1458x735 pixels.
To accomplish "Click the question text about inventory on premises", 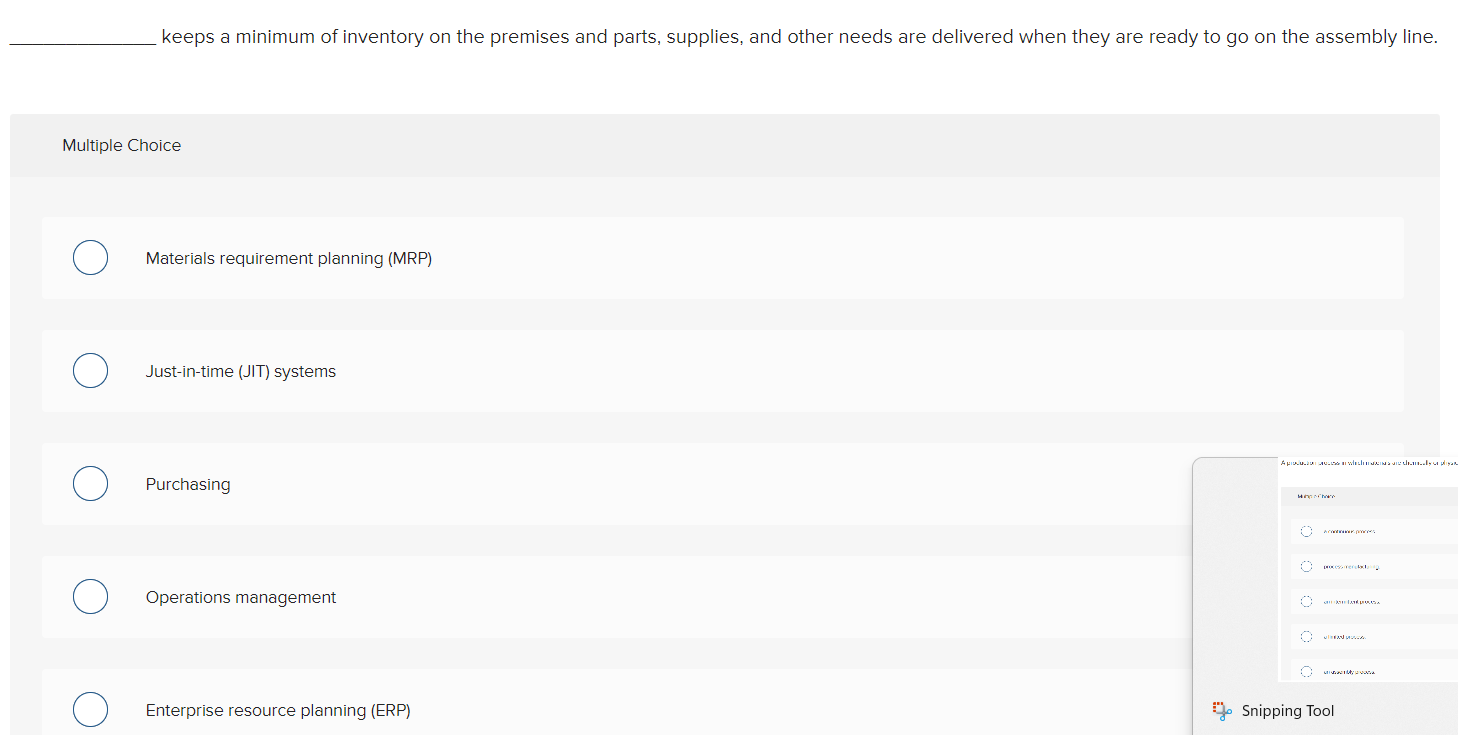I will click(x=700, y=36).
